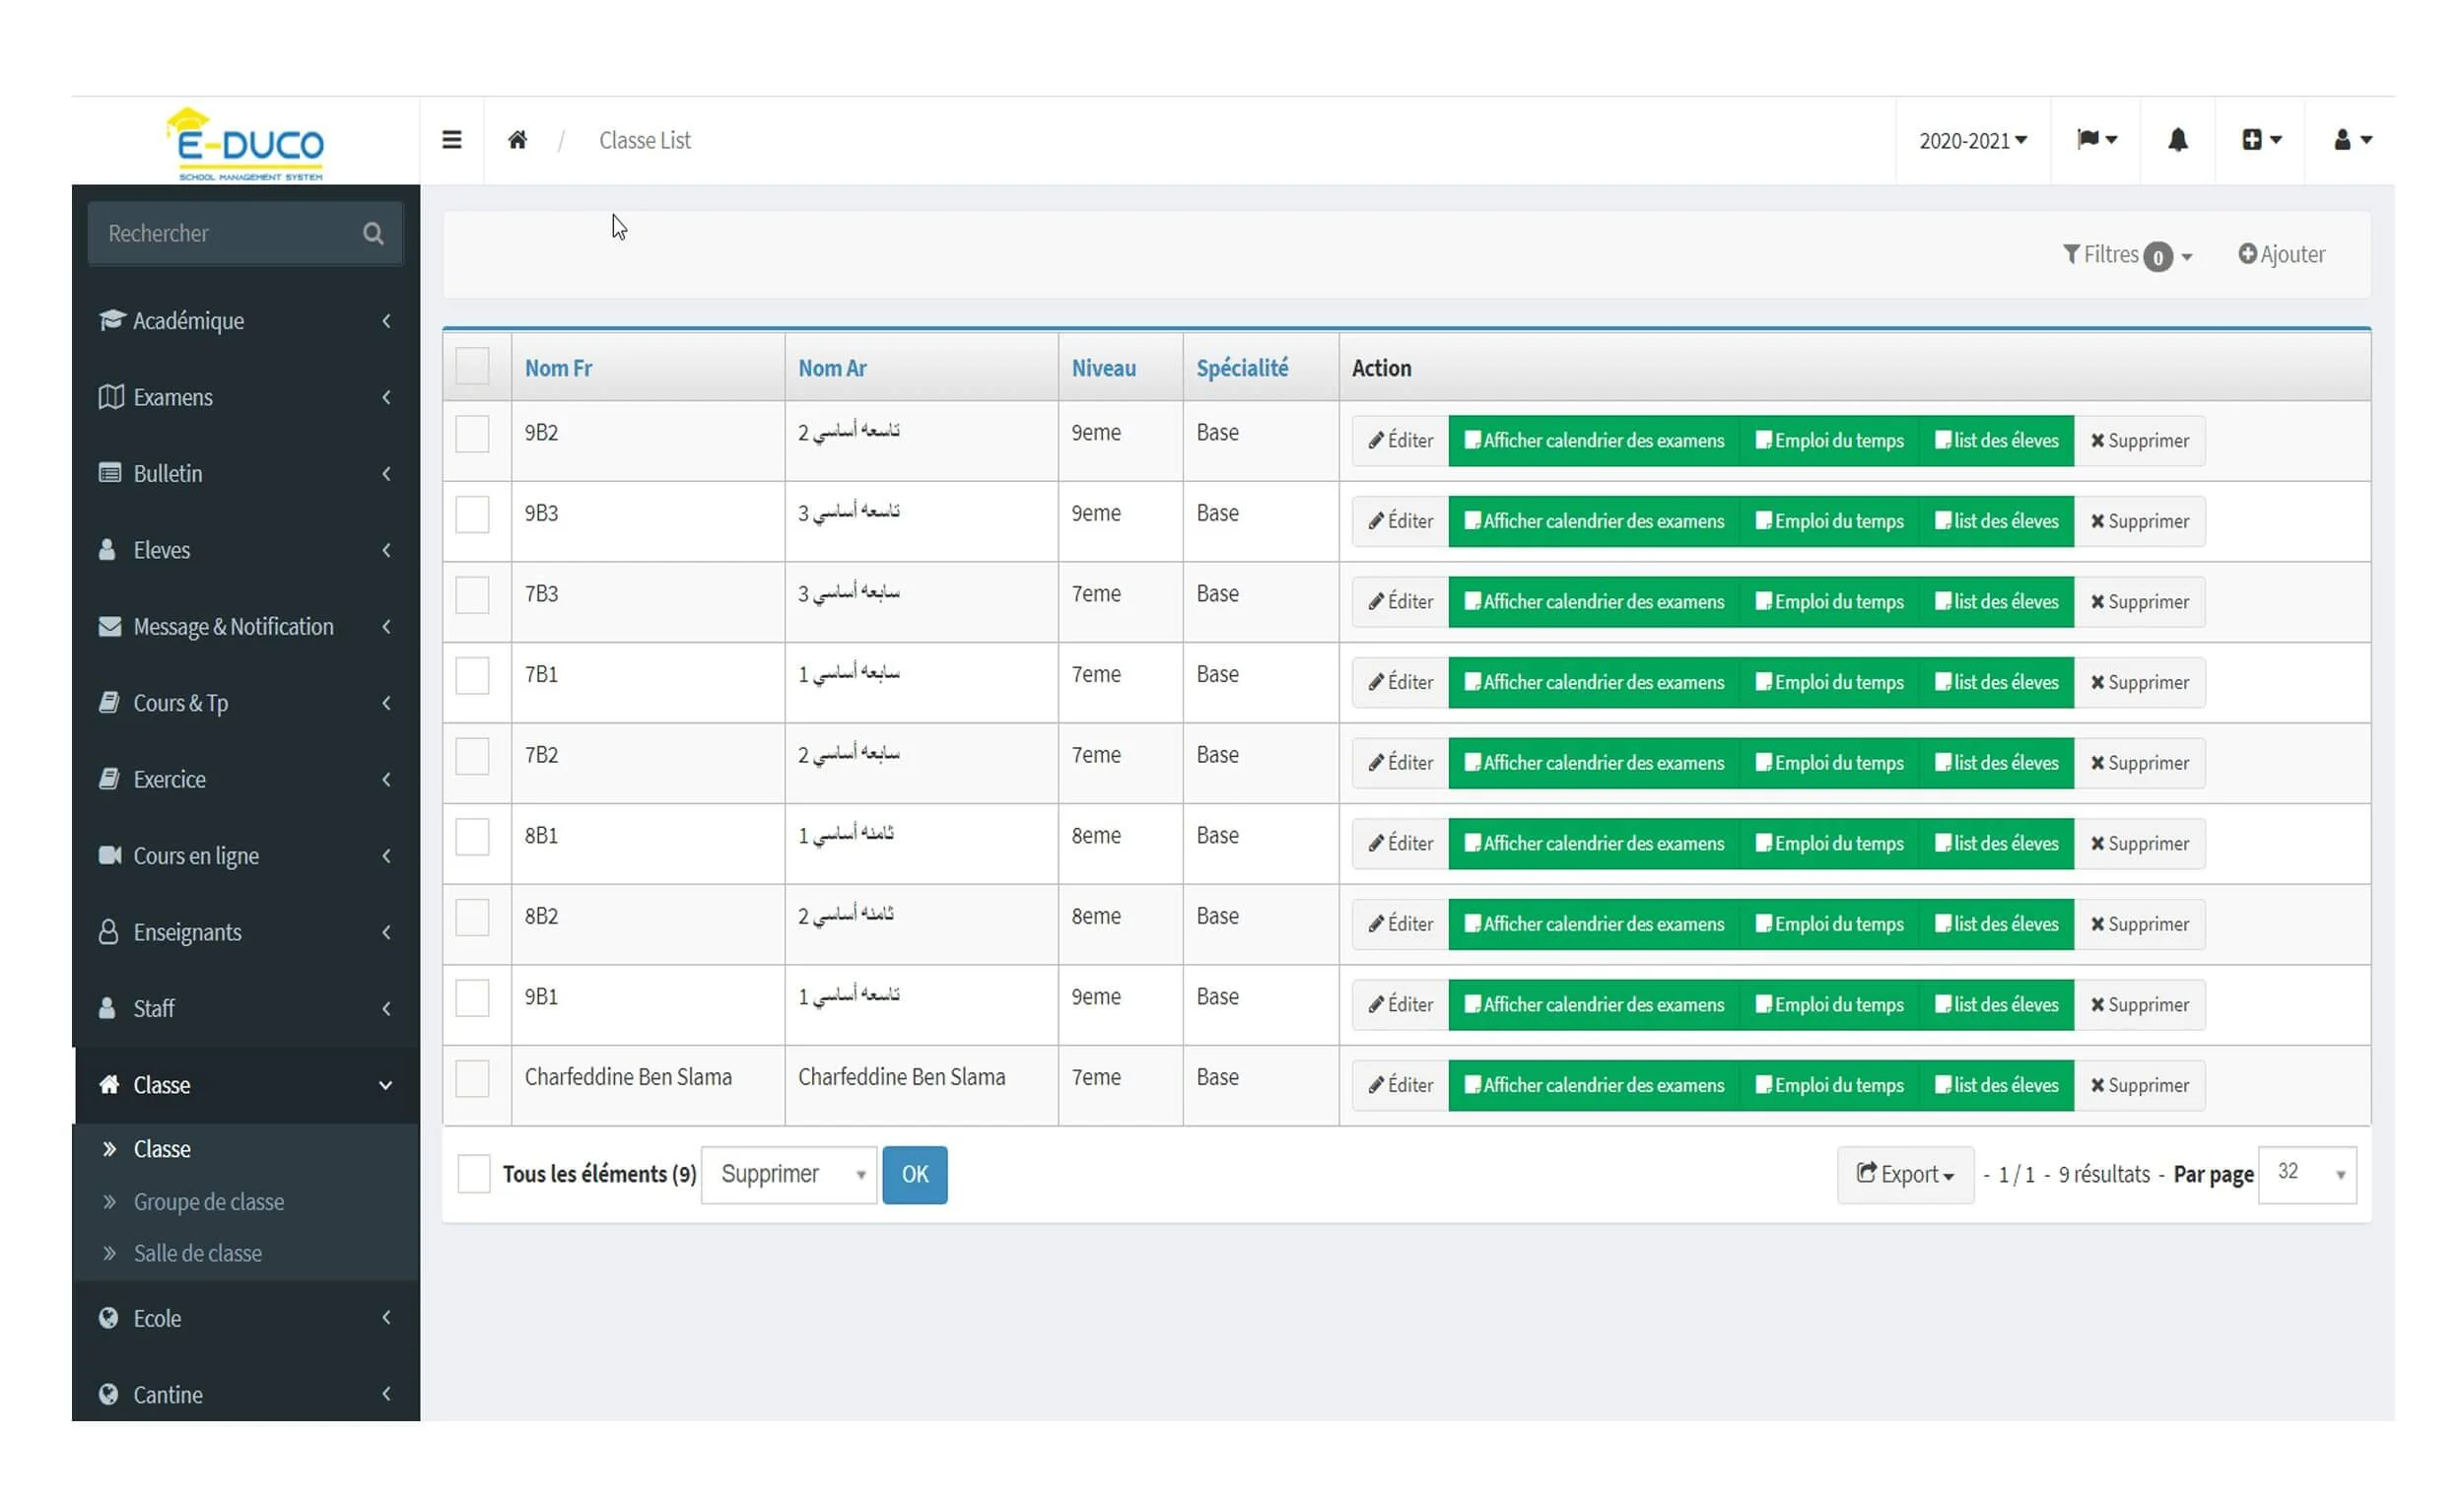Viewport: 2464px width, 1504px height.
Task: Click the Eleves person icon
Action: 107,550
